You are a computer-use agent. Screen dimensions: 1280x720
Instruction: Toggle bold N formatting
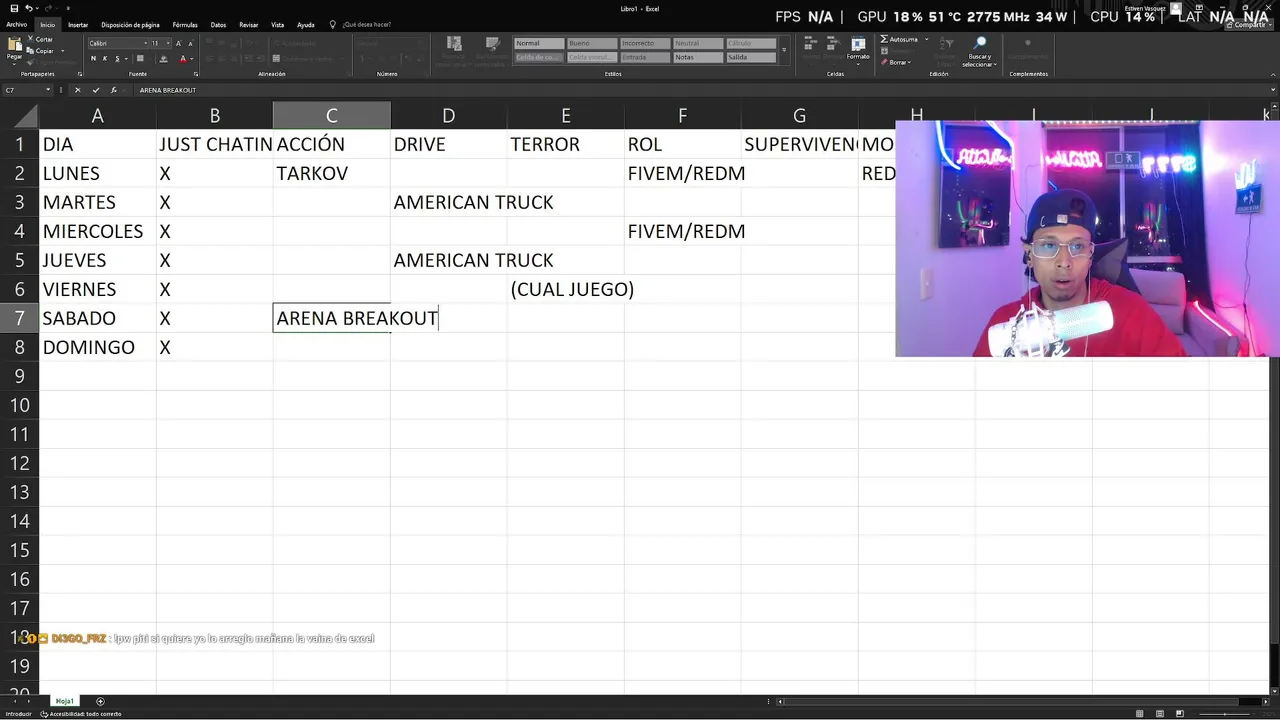coord(93,59)
